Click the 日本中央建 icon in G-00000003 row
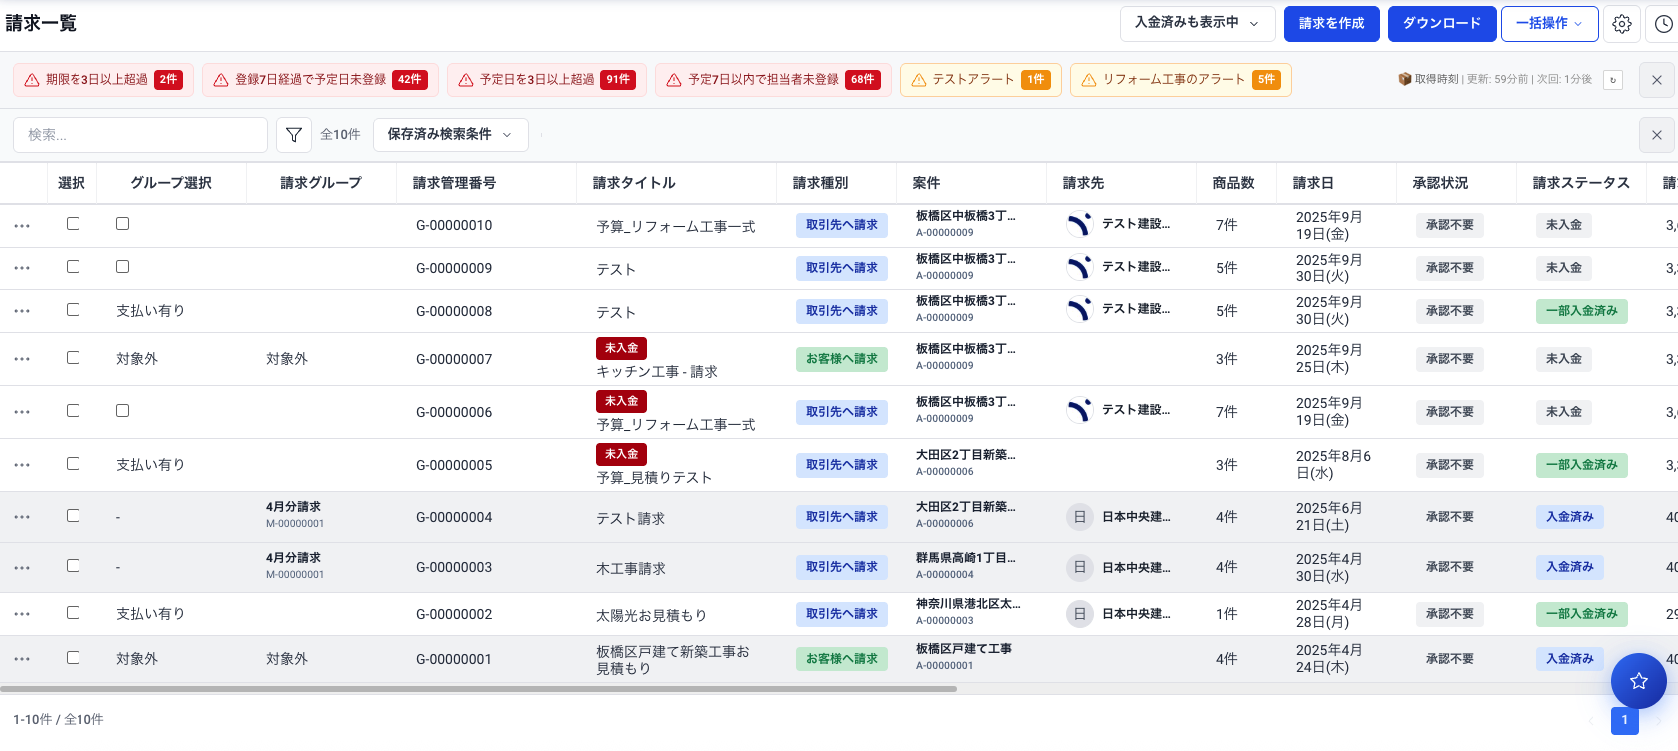This screenshot has width=1678, height=751. pyautogui.click(x=1079, y=568)
